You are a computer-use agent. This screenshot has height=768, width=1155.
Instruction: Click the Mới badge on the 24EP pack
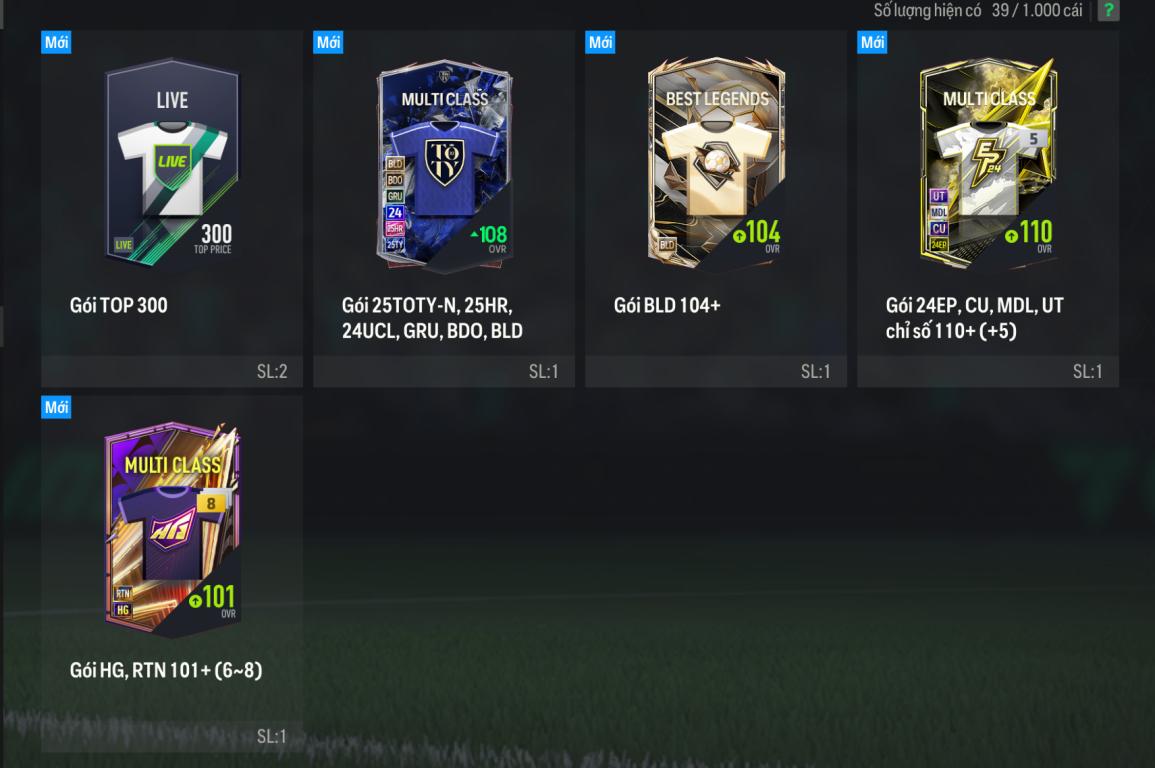[872, 42]
